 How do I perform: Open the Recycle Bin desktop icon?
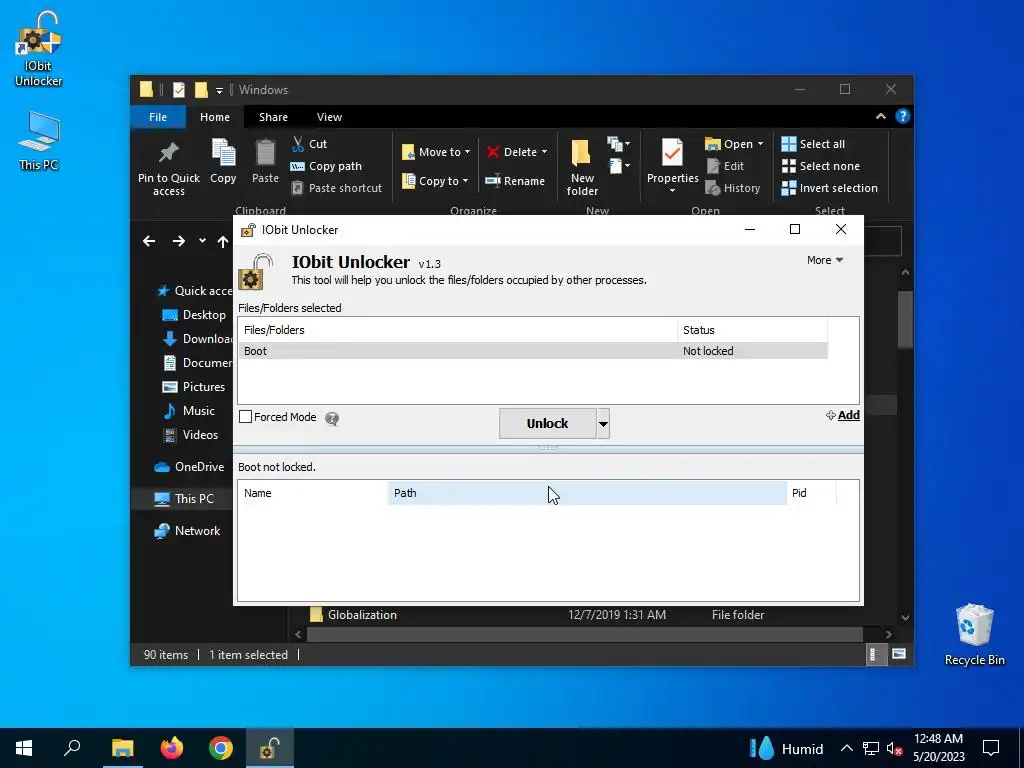pyautogui.click(x=974, y=635)
